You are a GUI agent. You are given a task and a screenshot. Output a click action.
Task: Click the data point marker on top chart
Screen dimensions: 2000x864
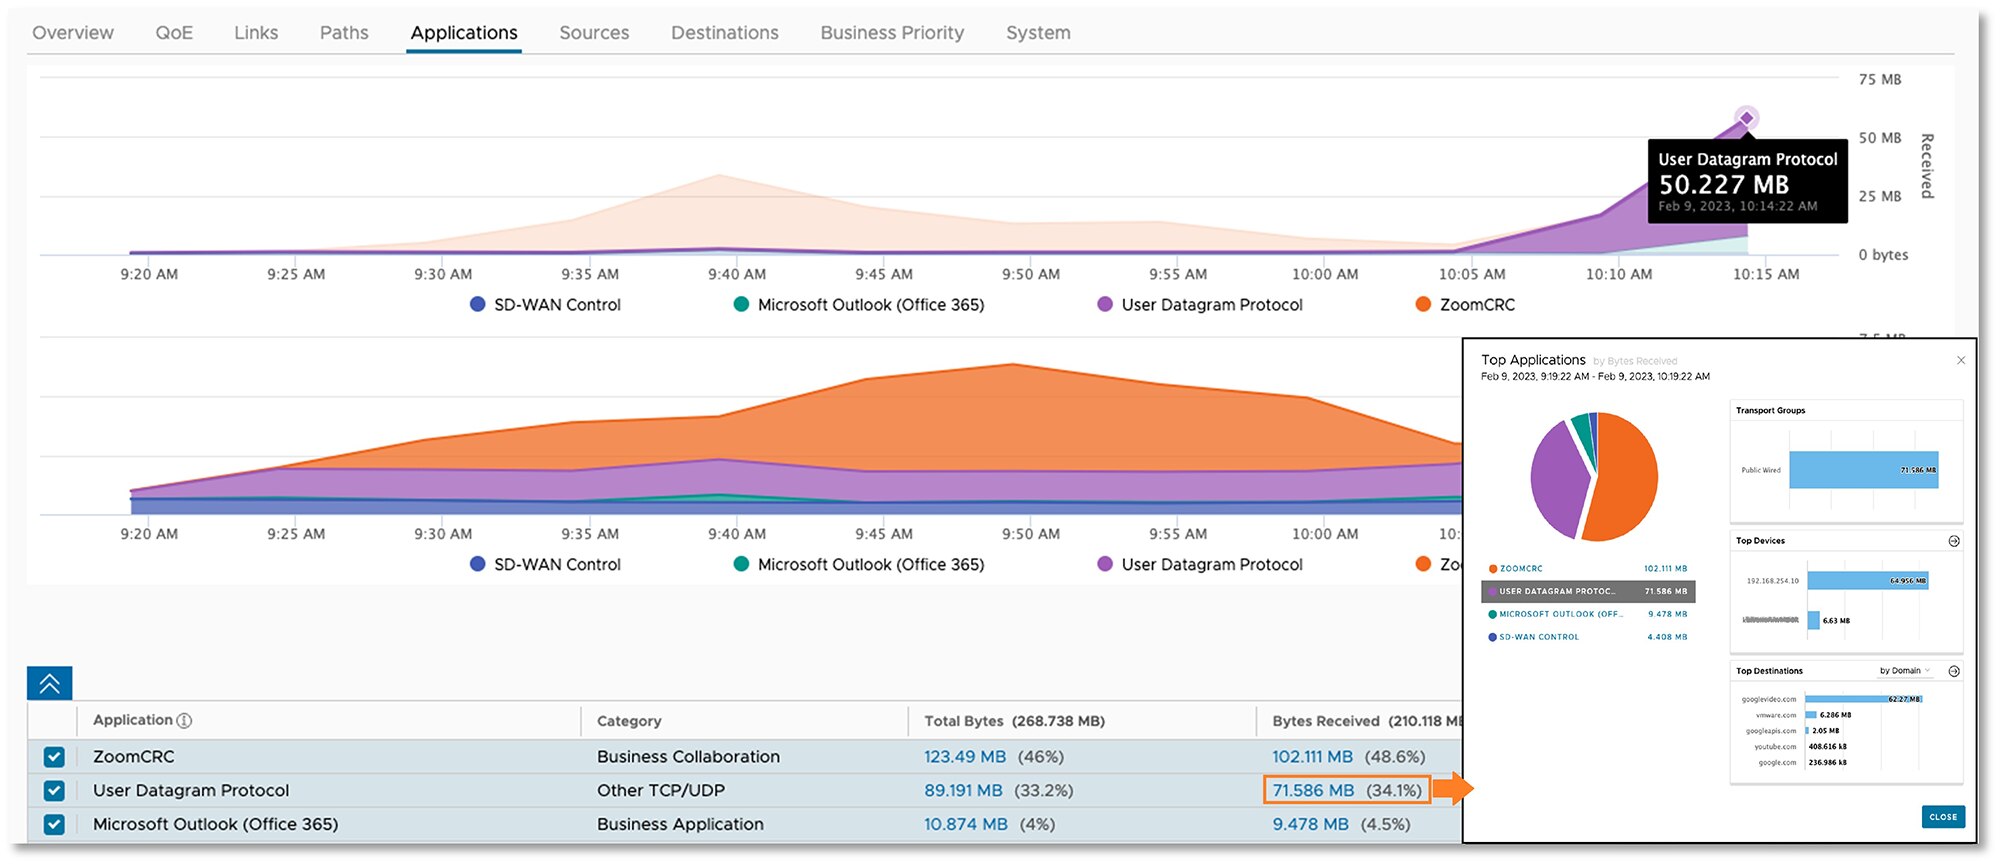tap(1746, 118)
